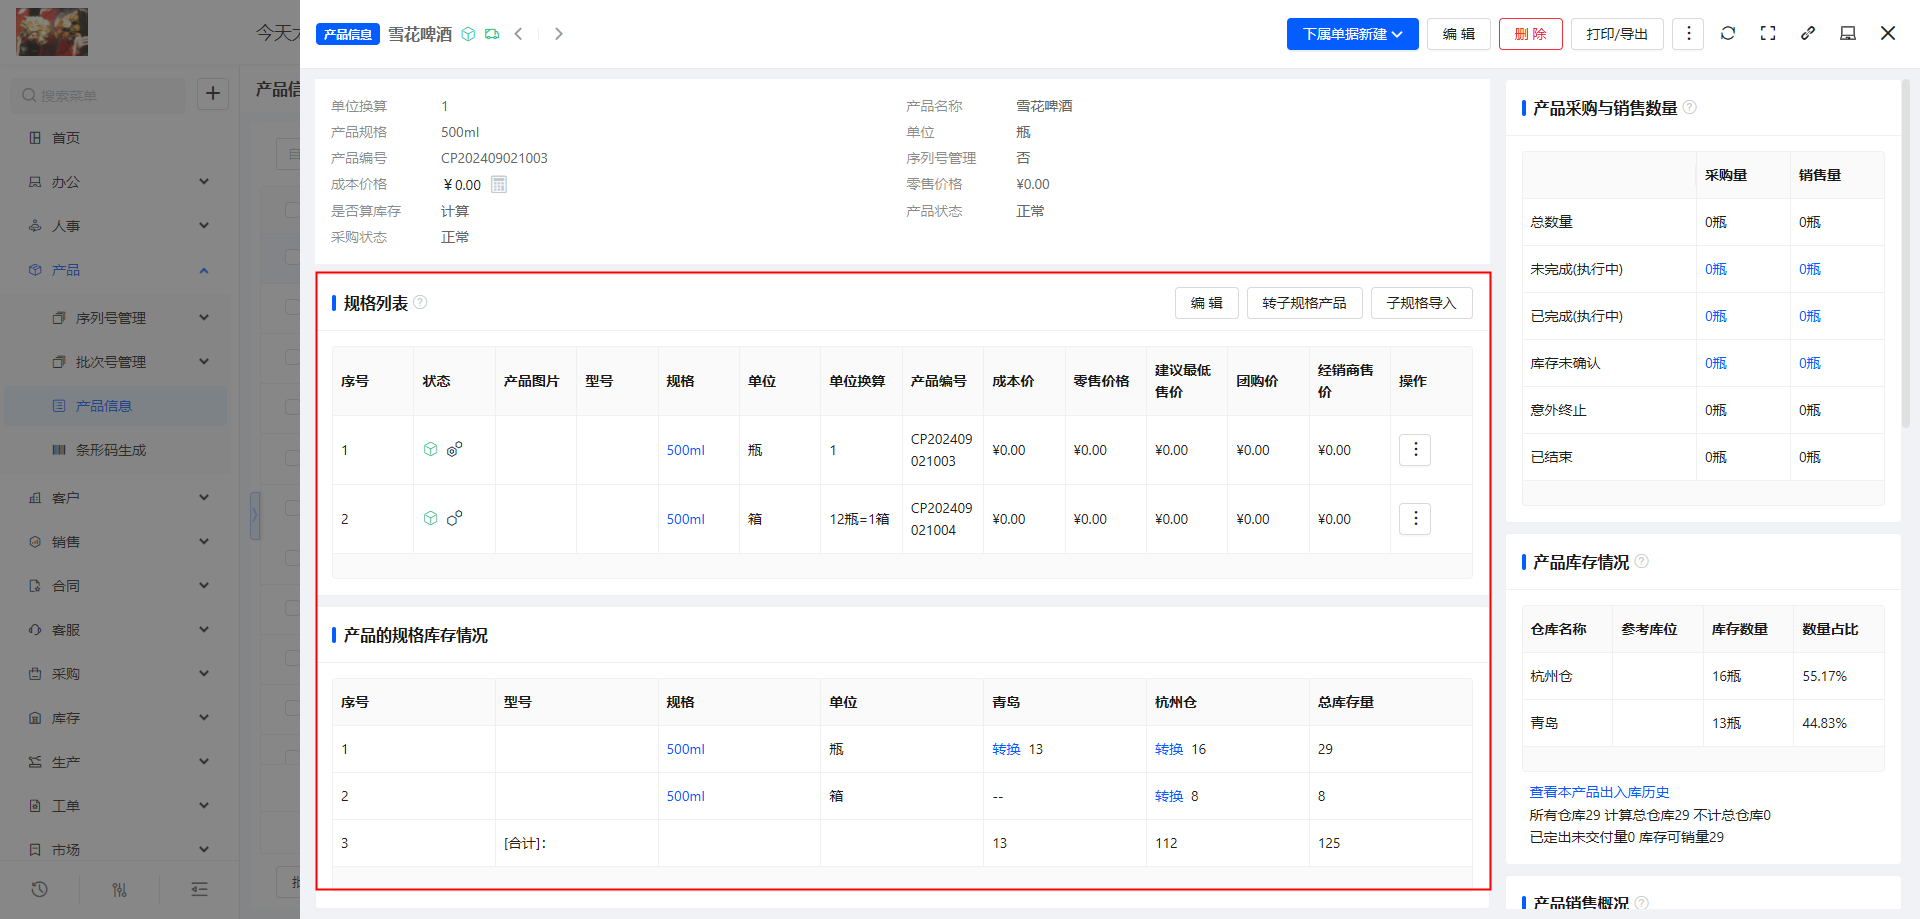Image resolution: width=1920 pixels, height=919 pixels.
Task: Expand the 合同 sidebar menu
Action: (x=120, y=586)
